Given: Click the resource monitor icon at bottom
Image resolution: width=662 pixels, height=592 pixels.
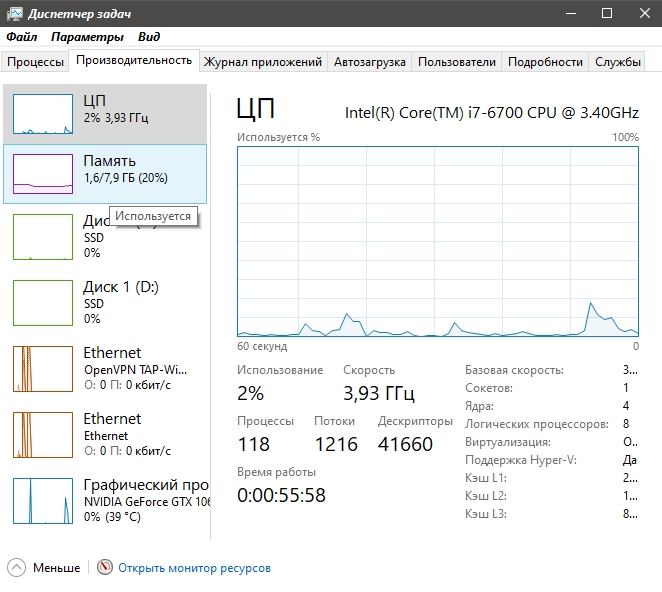Looking at the screenshot, I should tap(105, 567).
